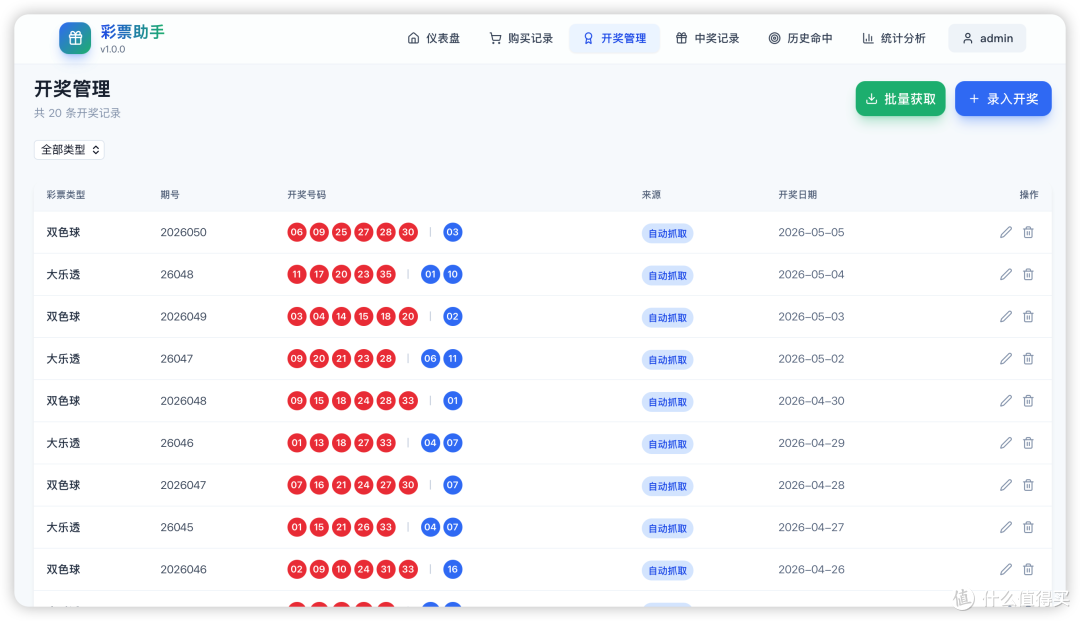Click issue number 2026048
Image resolution: width=1080 pixels, height=621 pixels.
point(183,401)
